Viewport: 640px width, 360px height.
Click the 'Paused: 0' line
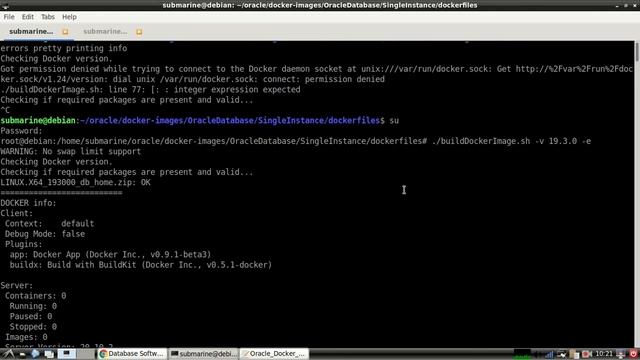click(31, 316)
